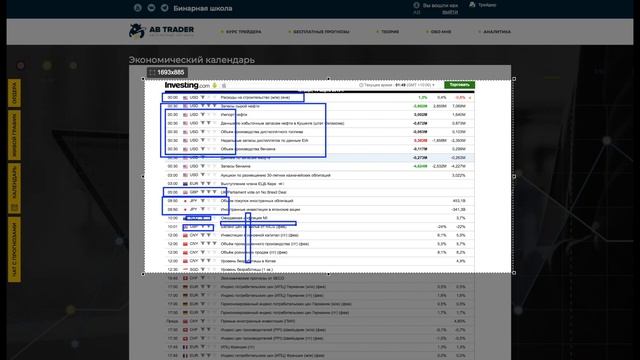Screen dimensions: 640x360
Task: Select the Живой график side tab
Action: pos(14,135)
